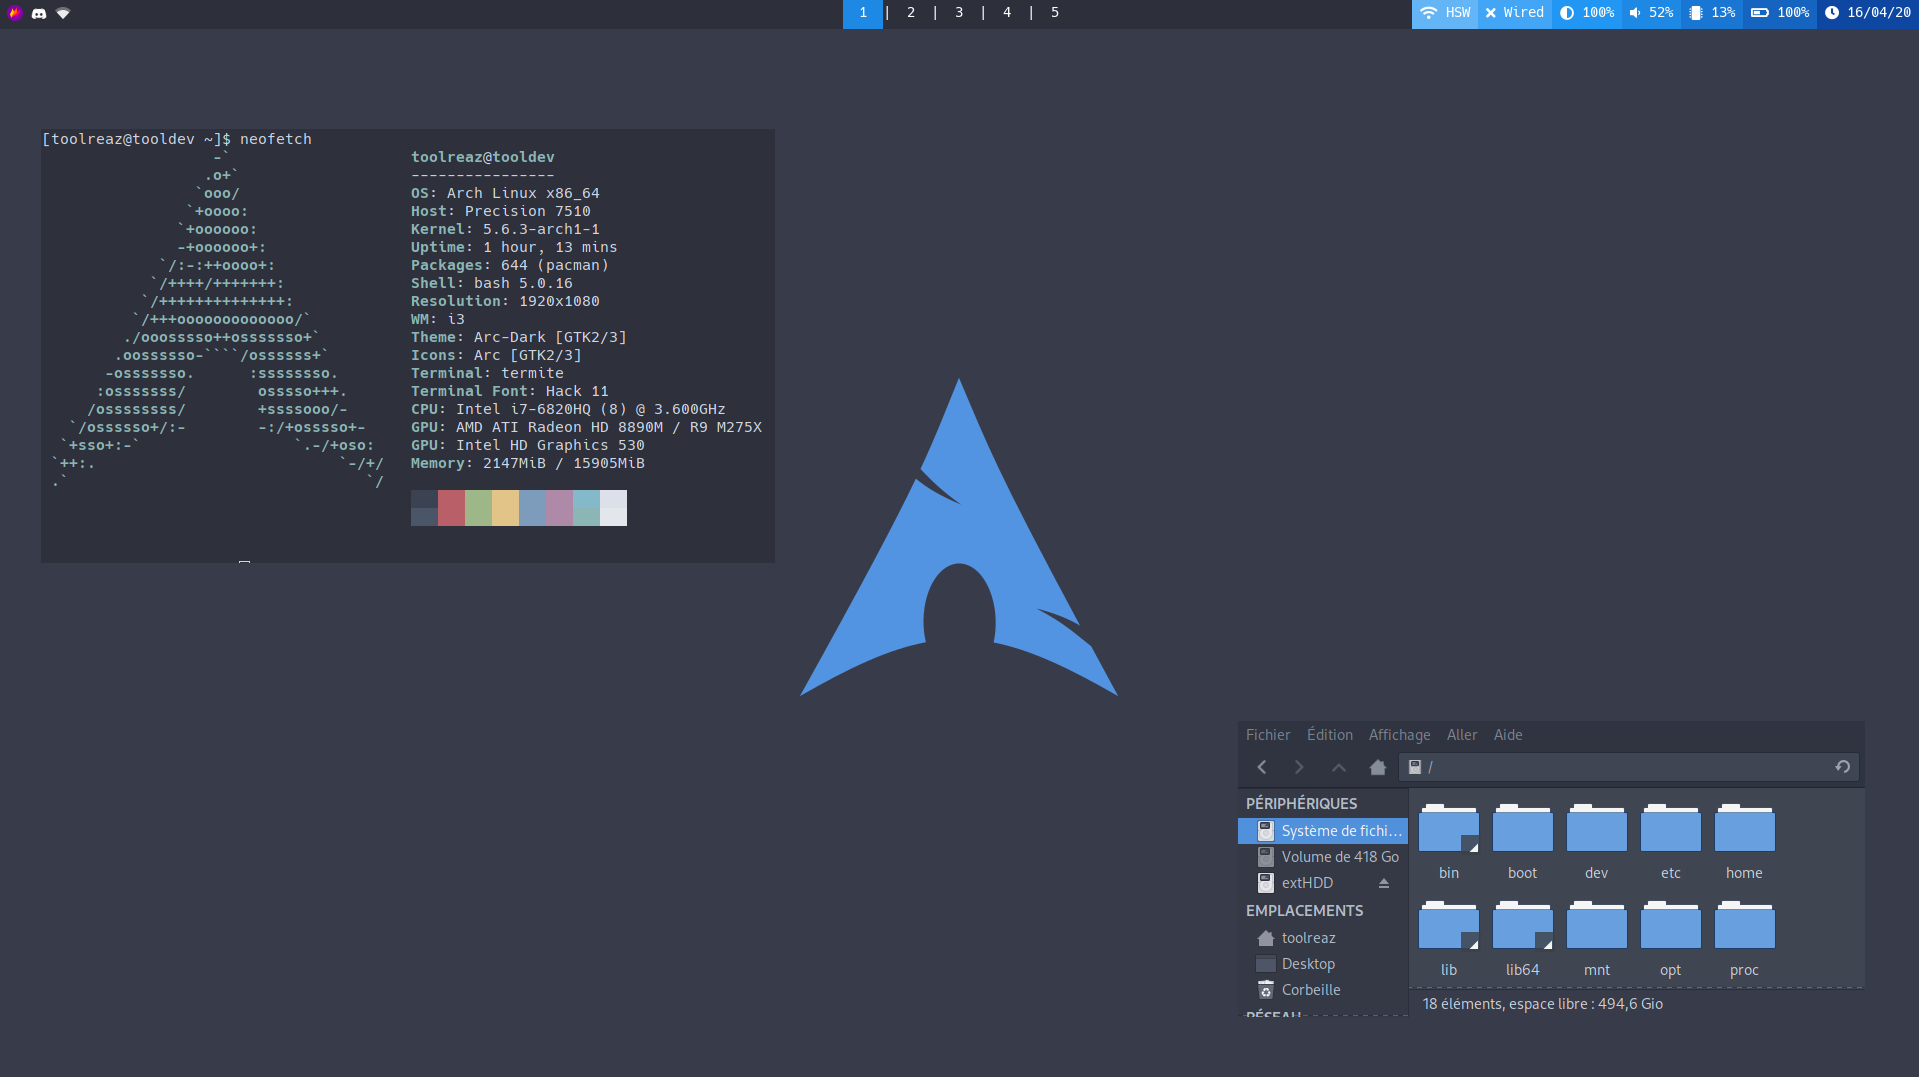Click the CPU 13% module

(1712, 13)
